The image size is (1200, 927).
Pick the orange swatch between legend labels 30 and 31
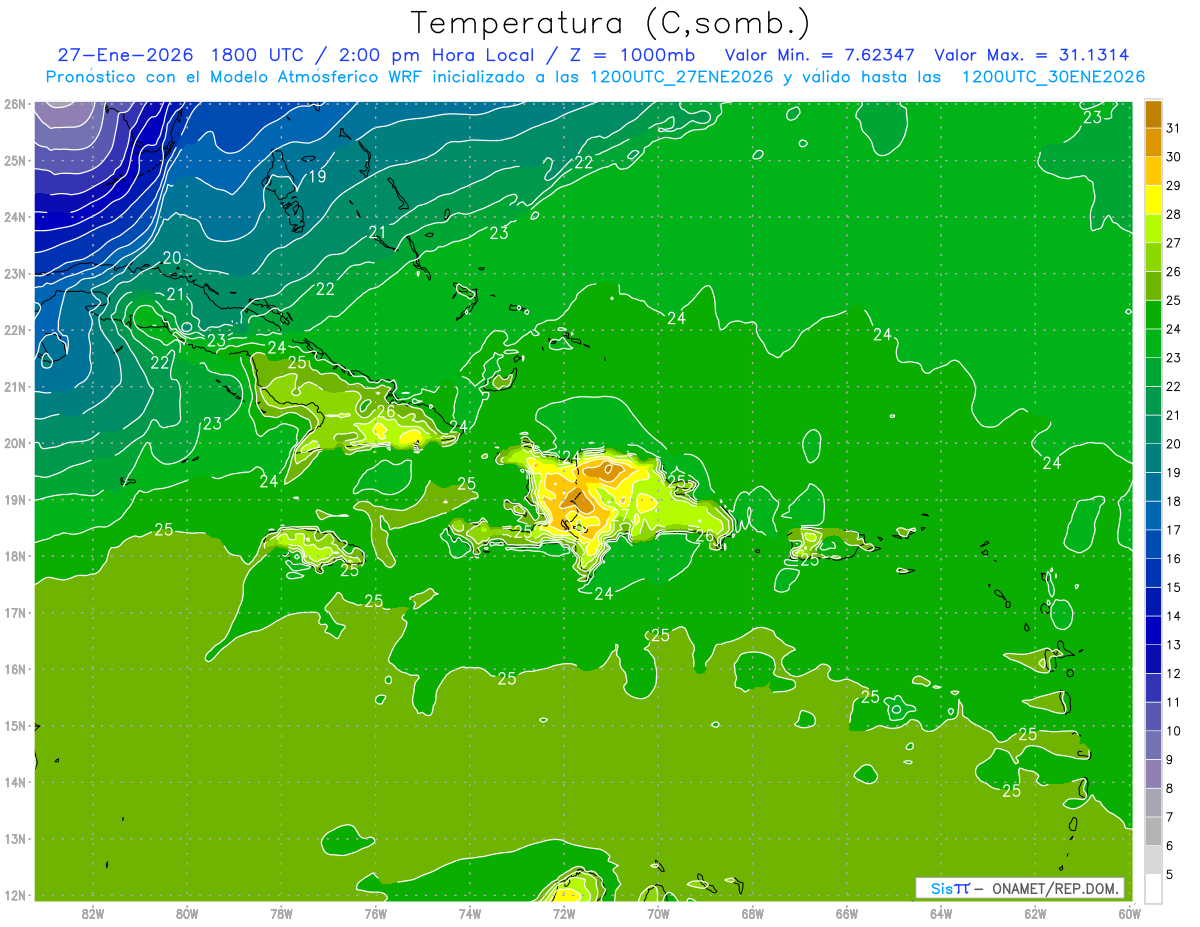click(x=1153, y=142)
